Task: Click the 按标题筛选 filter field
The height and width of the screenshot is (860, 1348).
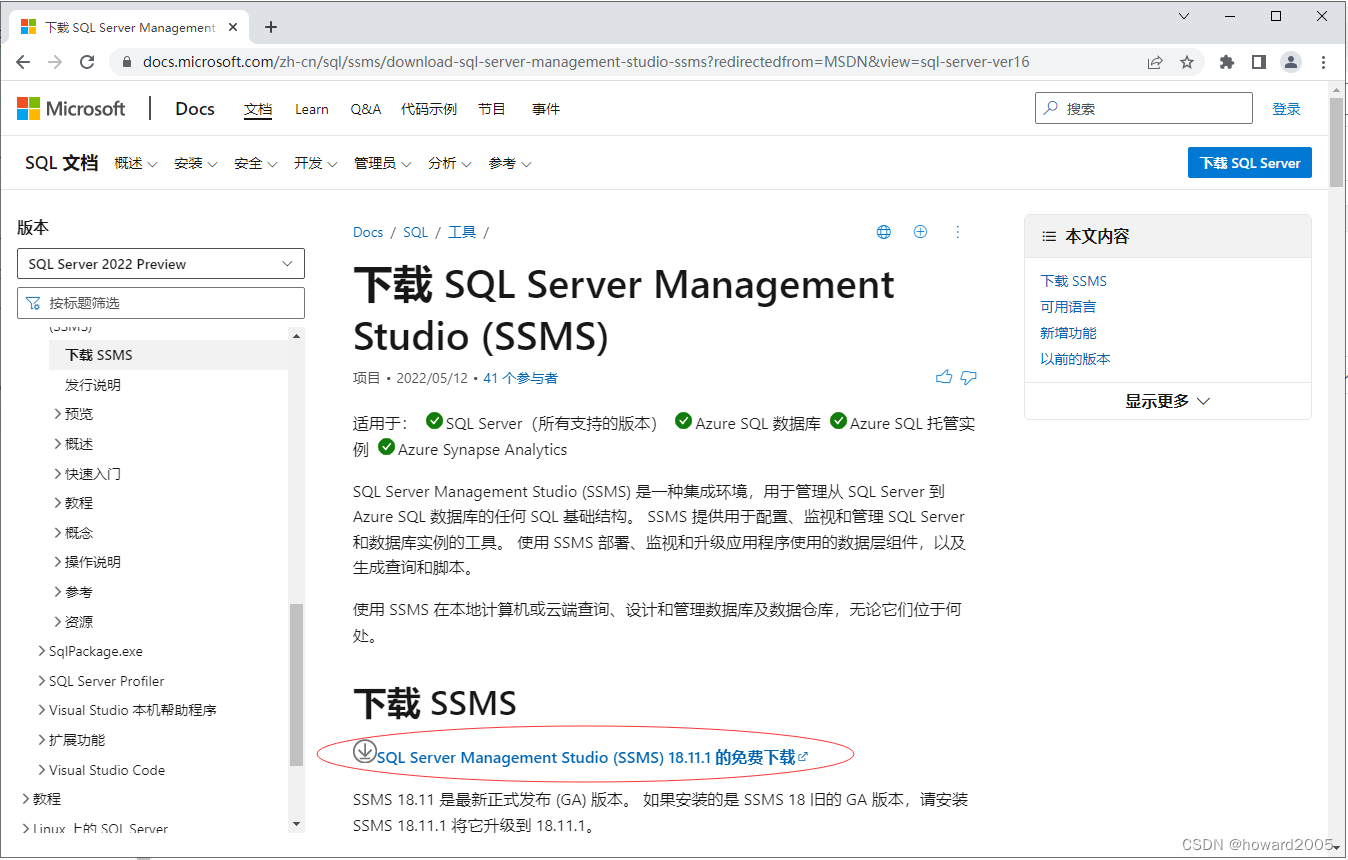Action: coord(161,303)
